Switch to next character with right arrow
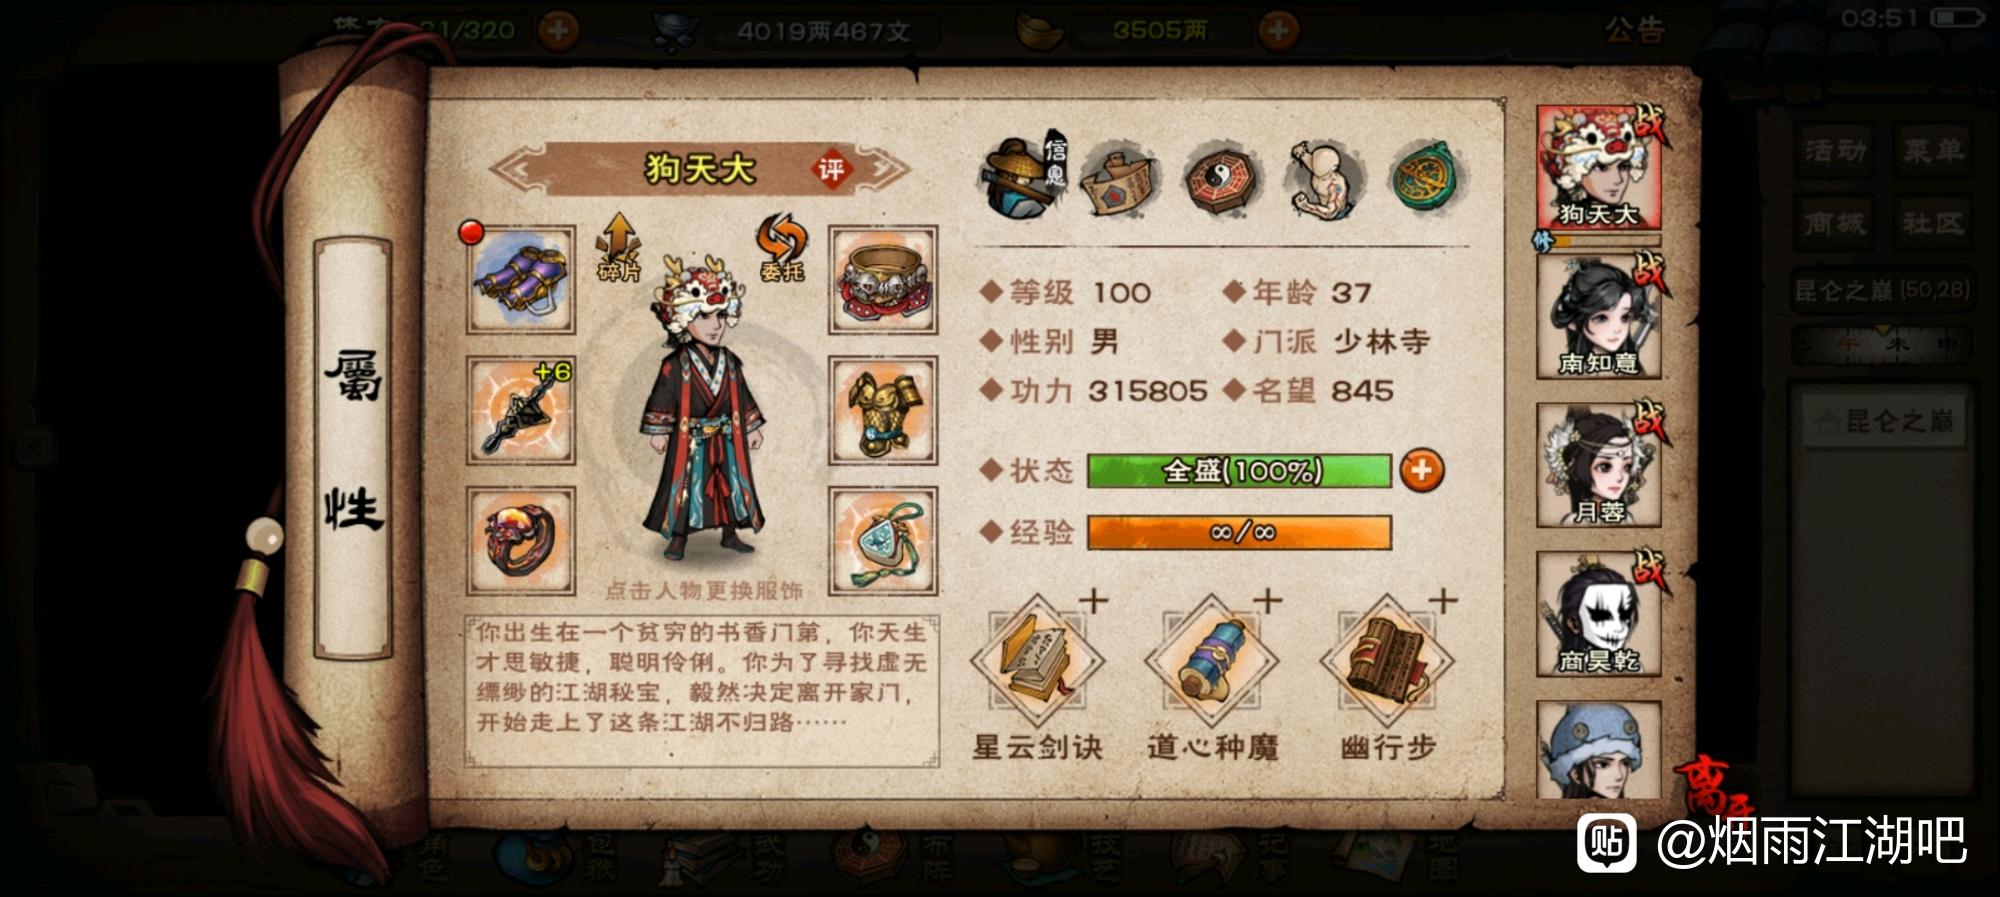Viewport: 2000px width, 897px height. click(884, 169)
